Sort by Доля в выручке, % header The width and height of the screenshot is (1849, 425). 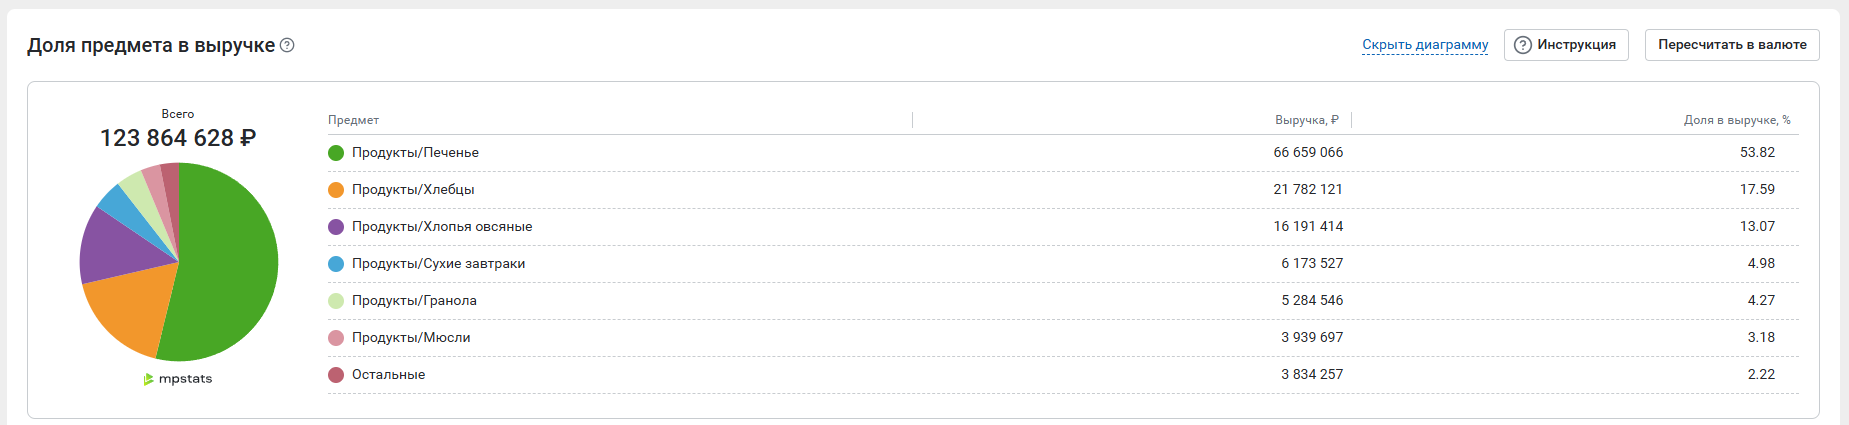tap(1736, 120)
